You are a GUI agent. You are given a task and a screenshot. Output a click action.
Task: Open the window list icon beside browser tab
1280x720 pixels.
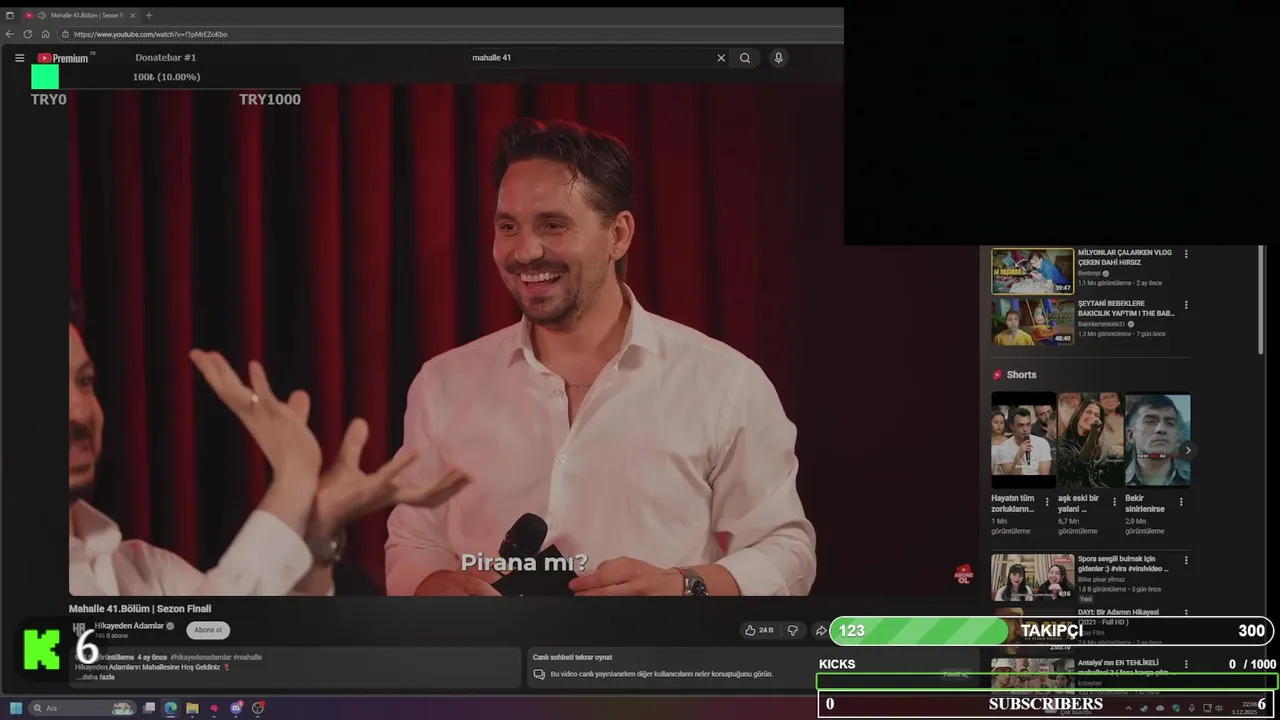(10, 15)
